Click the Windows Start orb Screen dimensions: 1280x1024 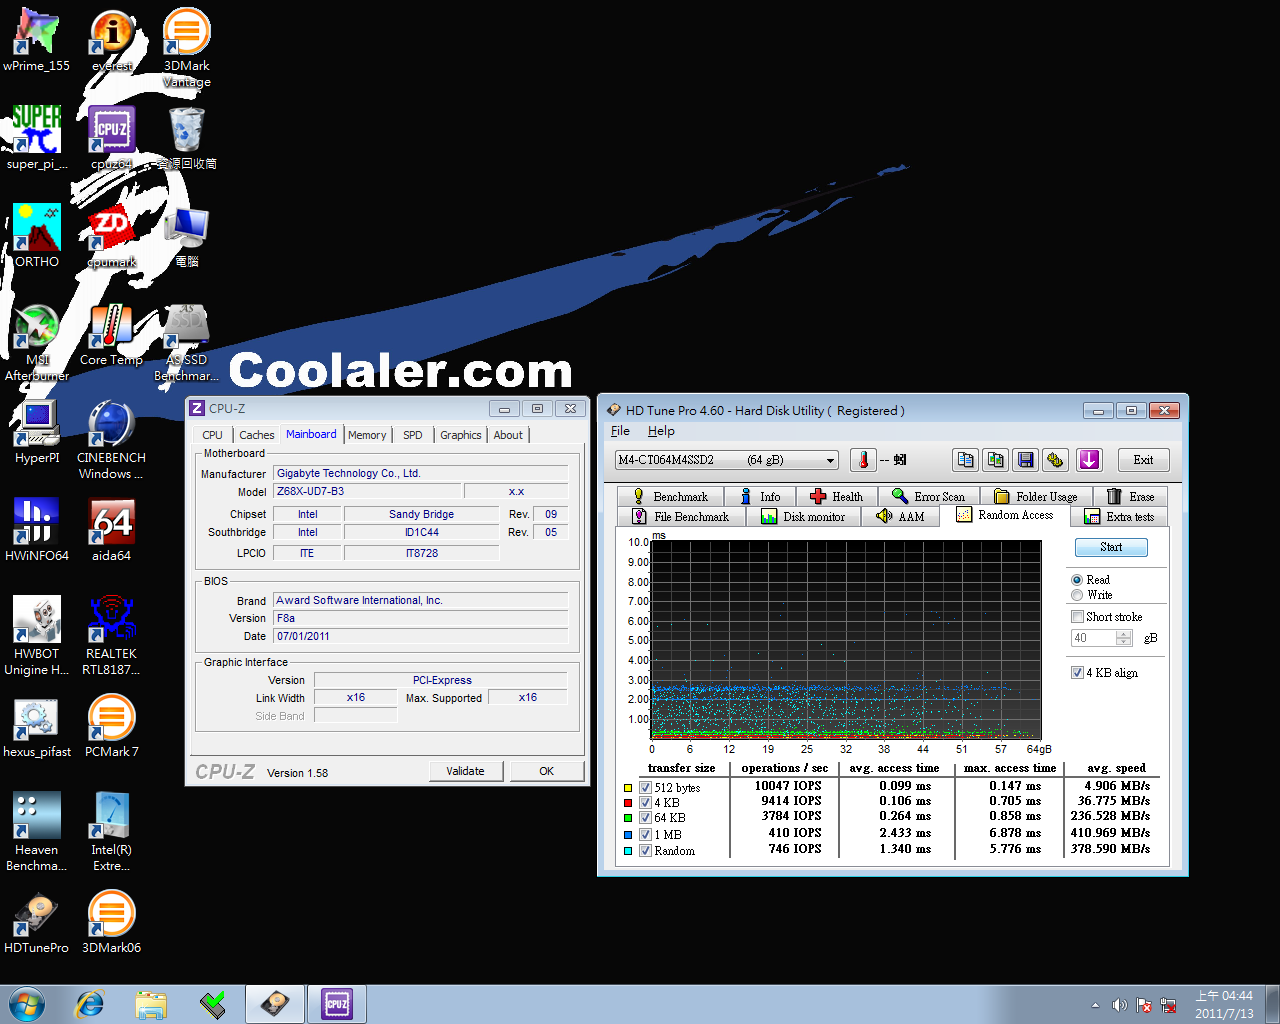tap(27, 1004)
